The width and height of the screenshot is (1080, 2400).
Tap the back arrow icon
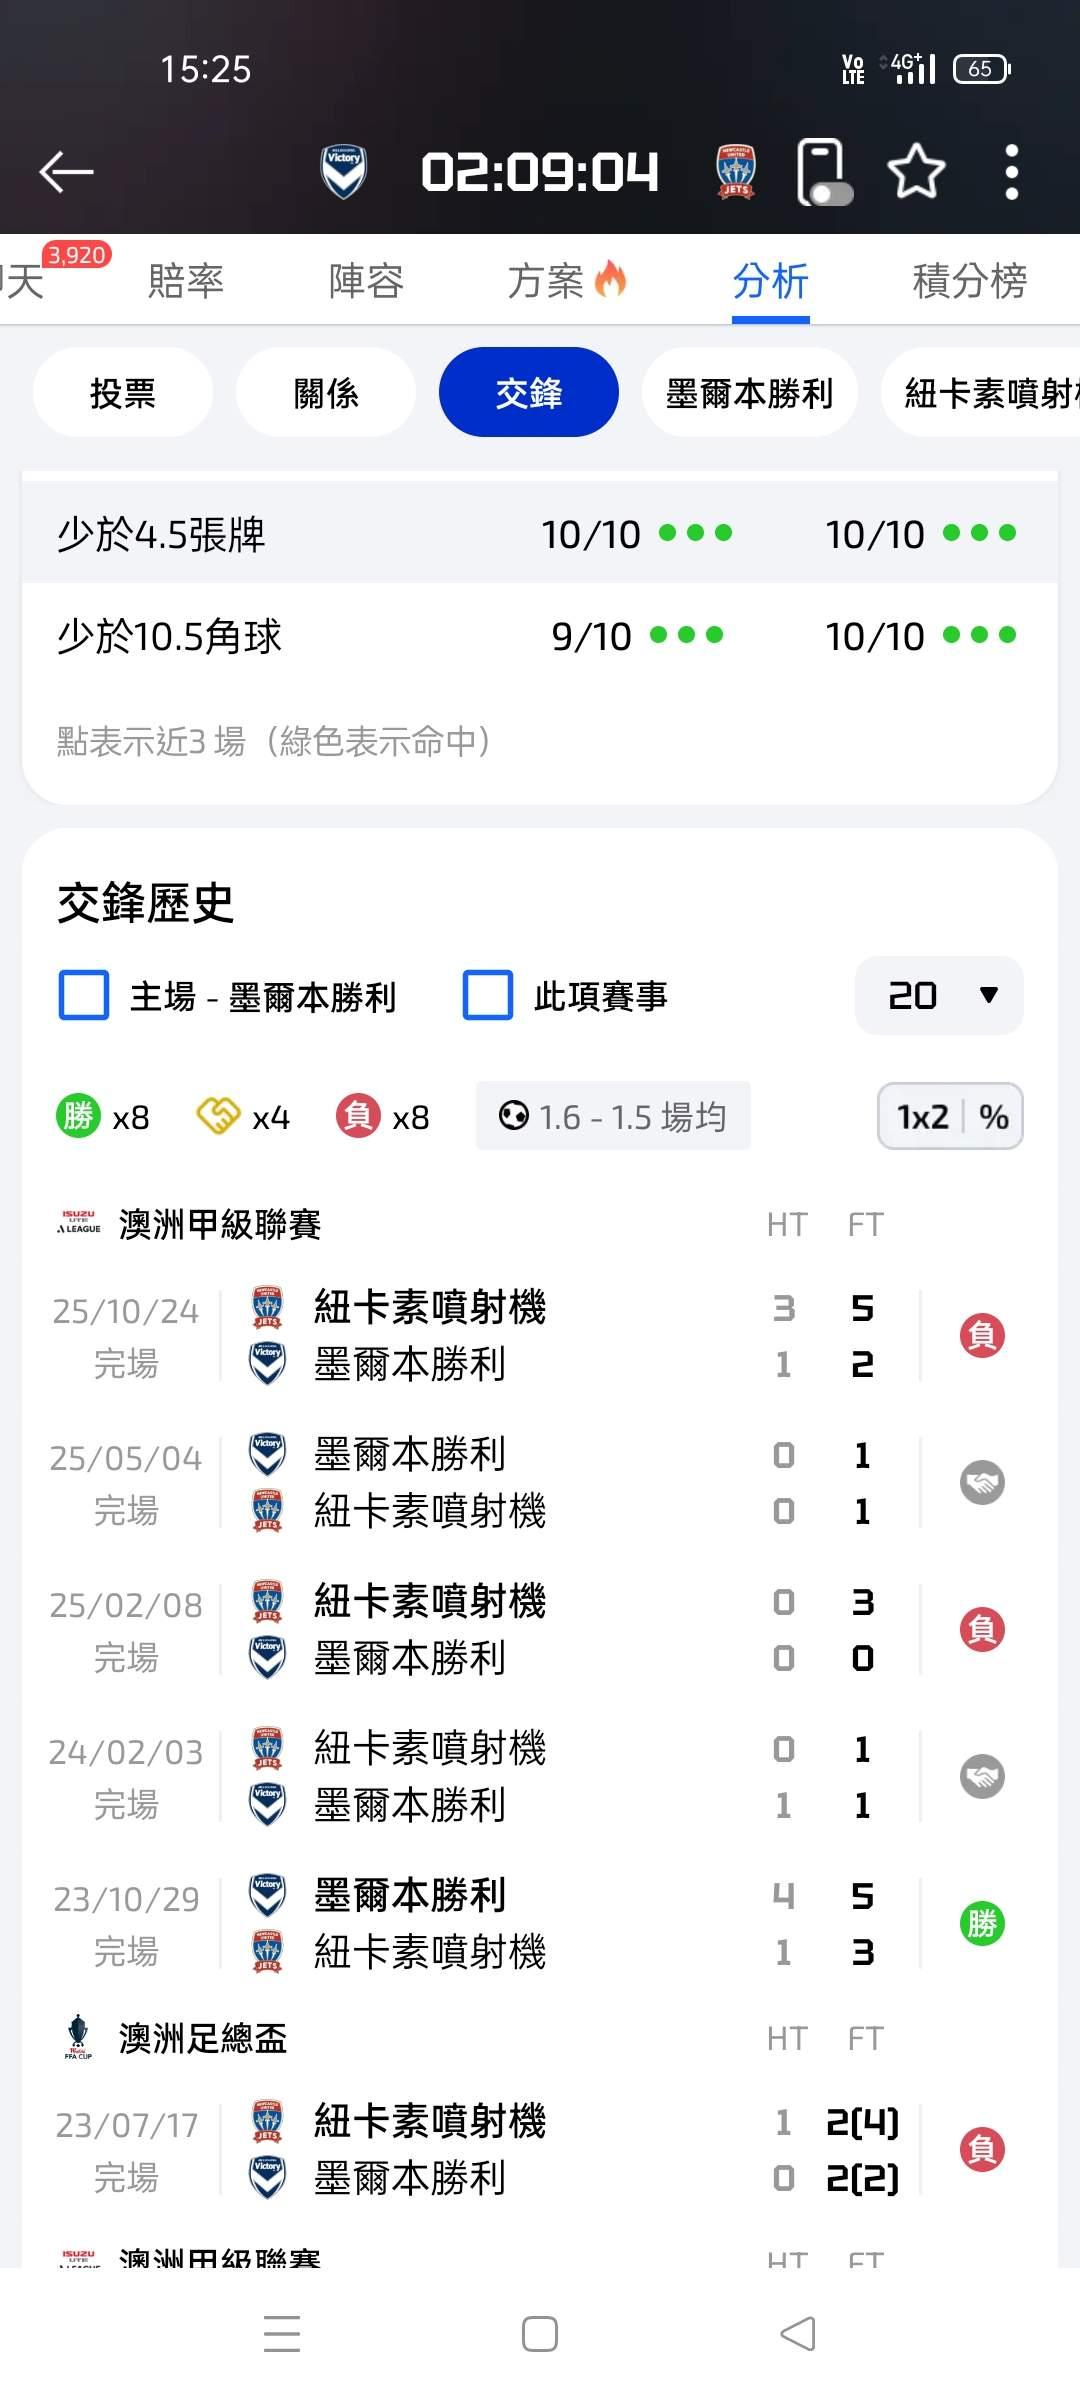[x=66, y=172]
